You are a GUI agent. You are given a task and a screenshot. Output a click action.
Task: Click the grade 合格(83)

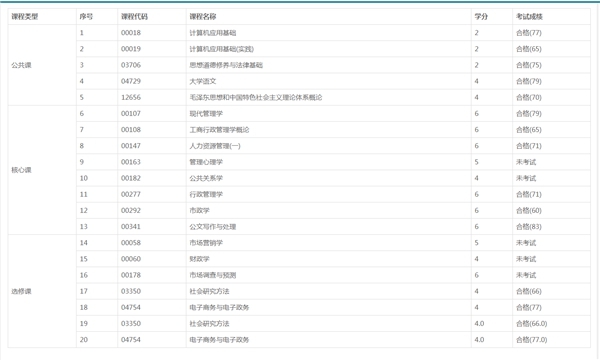pyautogui.click(x=529, y=226)
